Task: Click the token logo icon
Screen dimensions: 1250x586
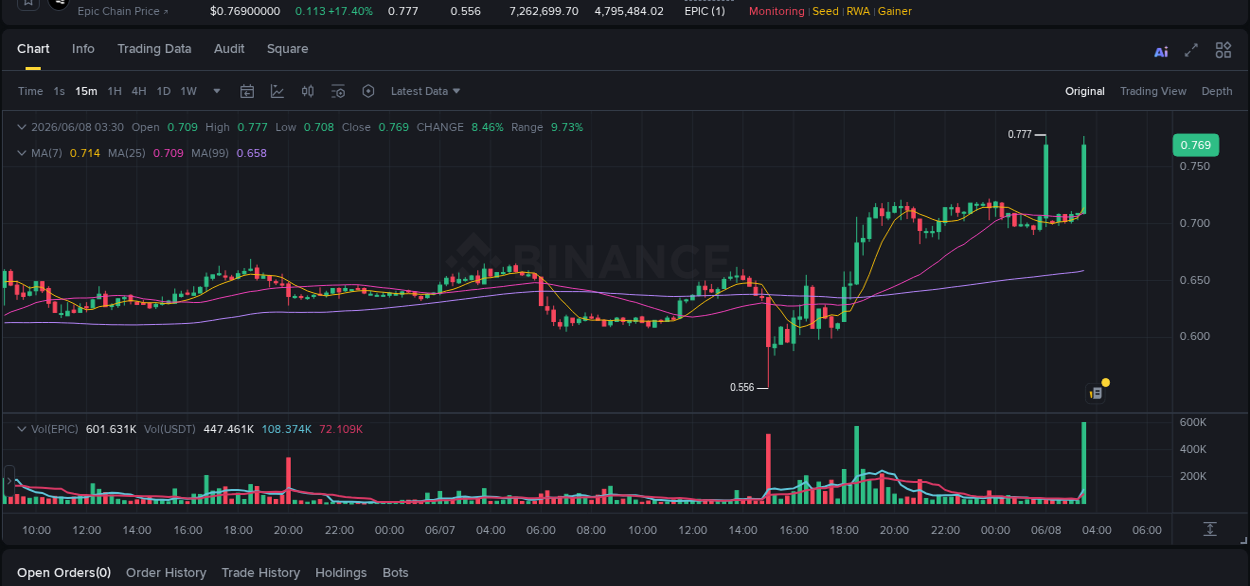Action: click(59, 3)
